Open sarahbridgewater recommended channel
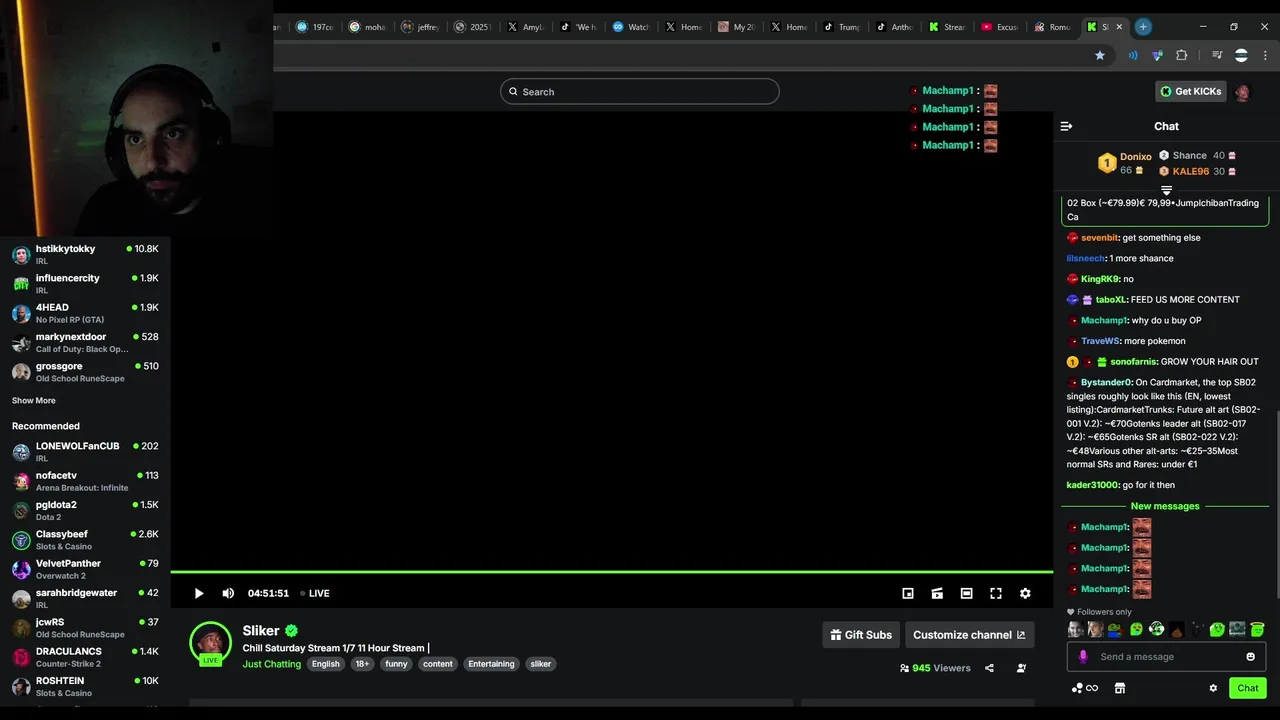The height and width of the screenshot is (720, 1280). [x=85, y=598]
